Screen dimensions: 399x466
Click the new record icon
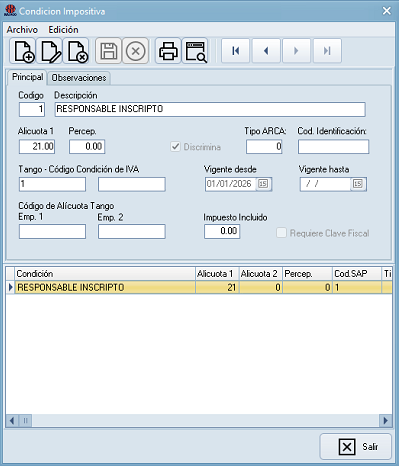[x=23, y=51]
